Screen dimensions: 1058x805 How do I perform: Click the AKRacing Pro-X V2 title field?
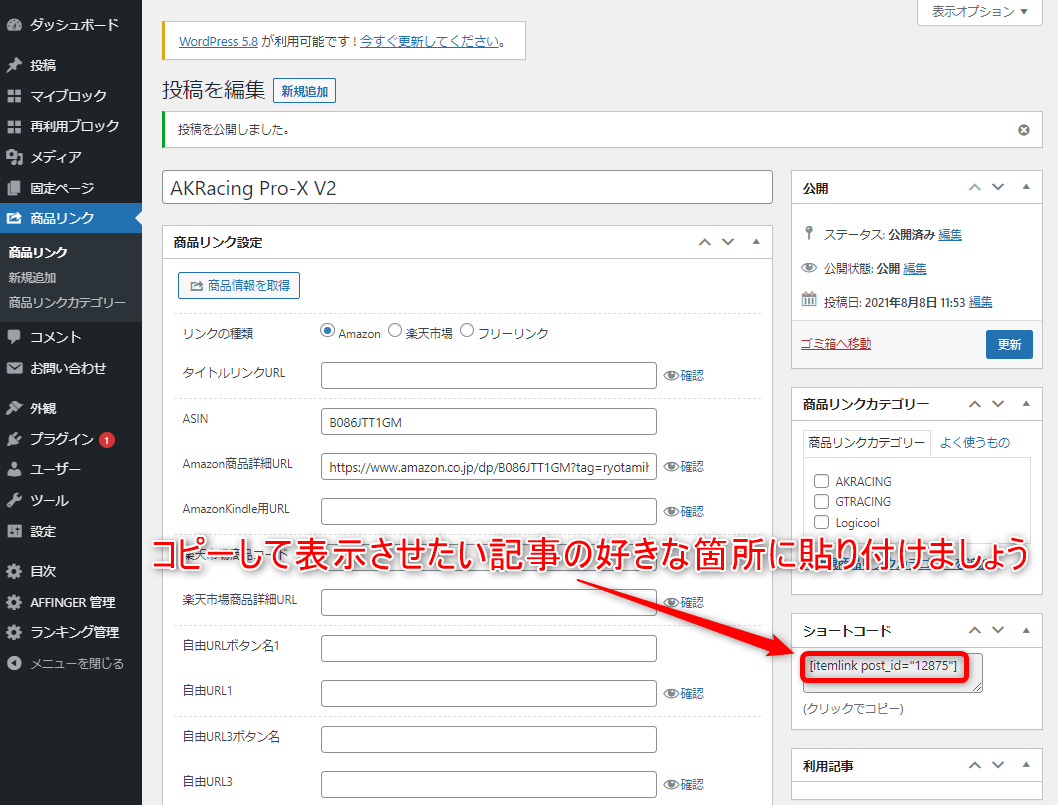click(x=468, y=188)
